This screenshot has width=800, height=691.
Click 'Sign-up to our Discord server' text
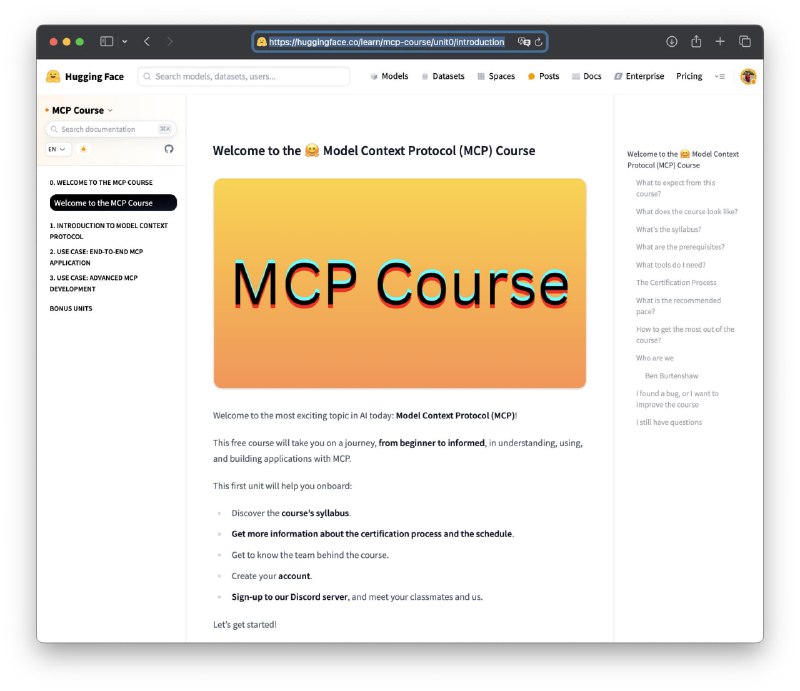(289, 597)
